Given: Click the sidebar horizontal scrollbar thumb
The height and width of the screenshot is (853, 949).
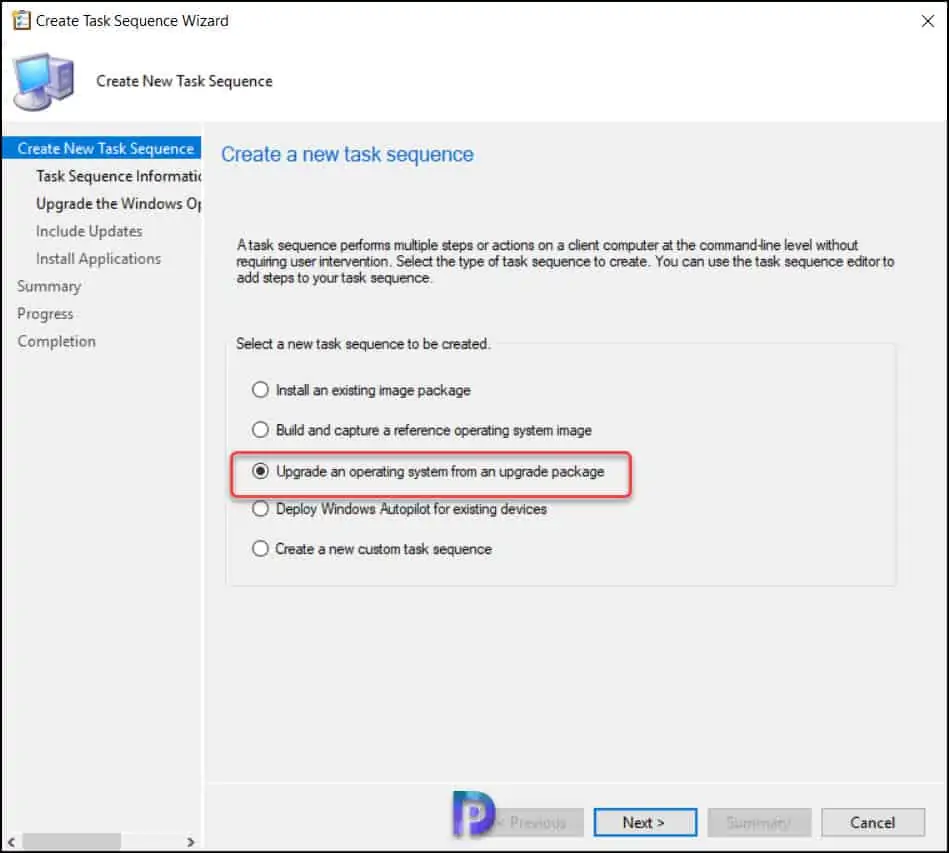Looking at the screenshot, I should pyautogui.click(x=71, y=842).
